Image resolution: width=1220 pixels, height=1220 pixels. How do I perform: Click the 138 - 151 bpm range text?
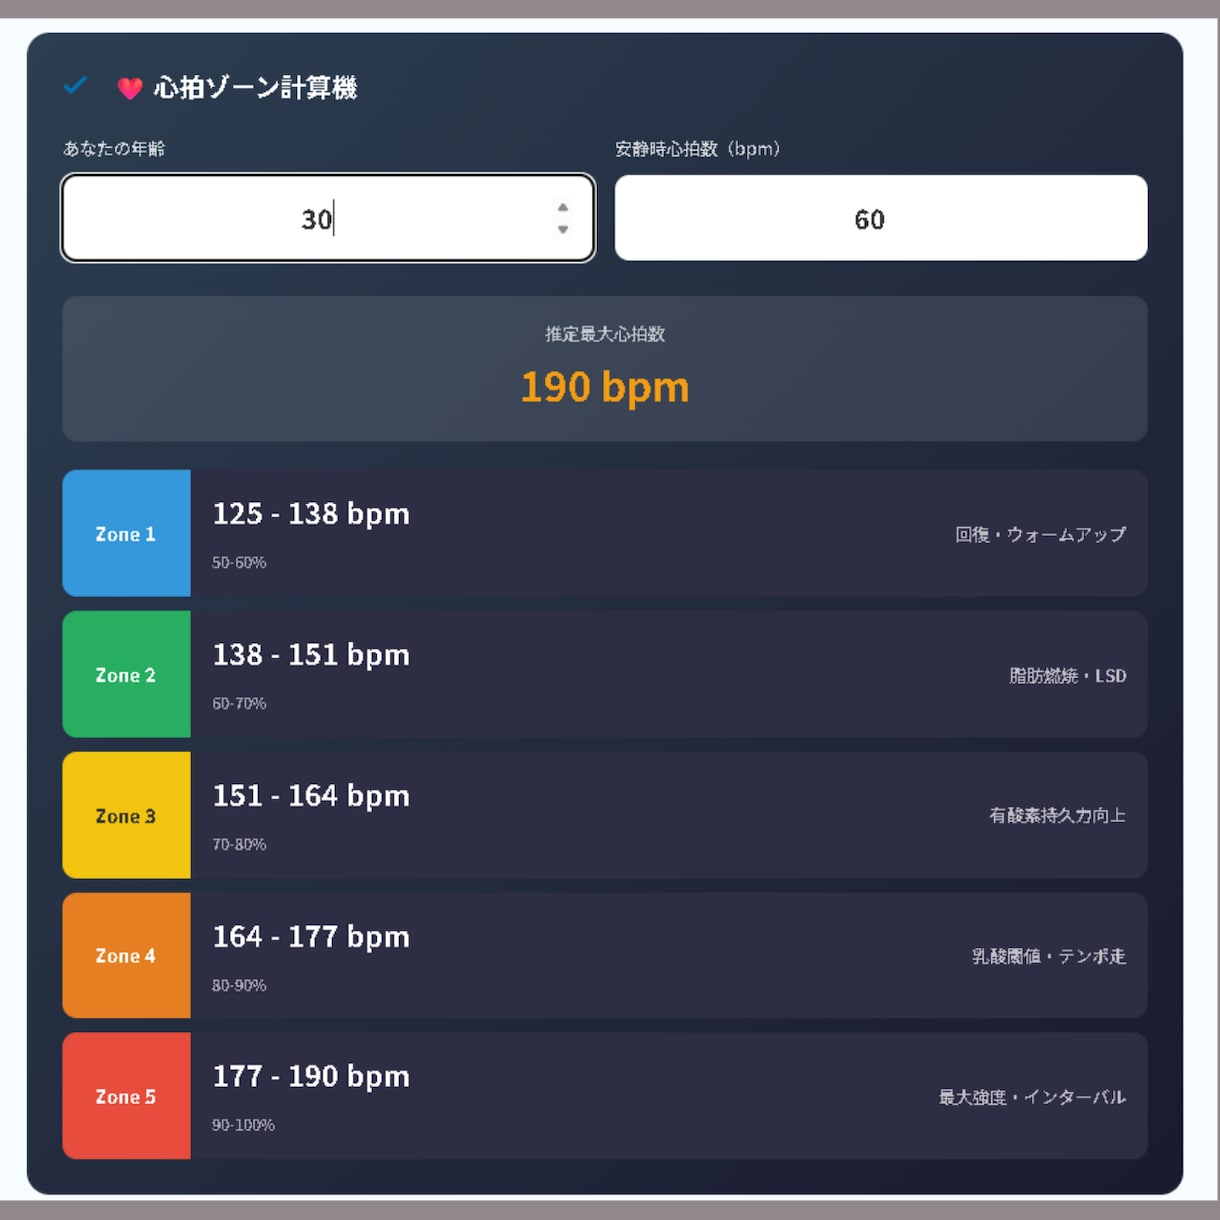point(311,655)
